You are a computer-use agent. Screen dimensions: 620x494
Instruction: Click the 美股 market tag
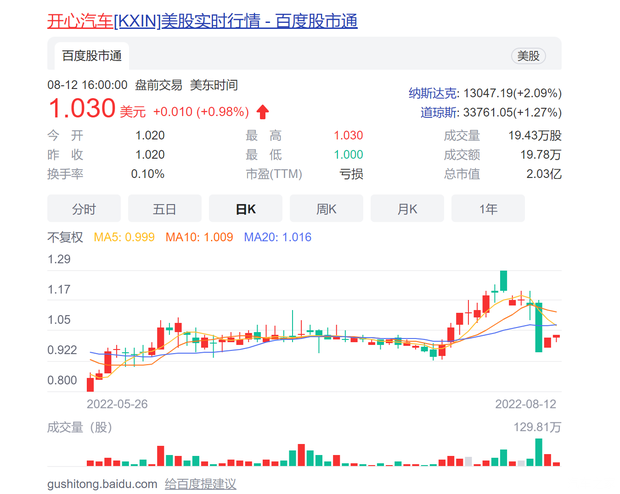[x=528, y=56]
